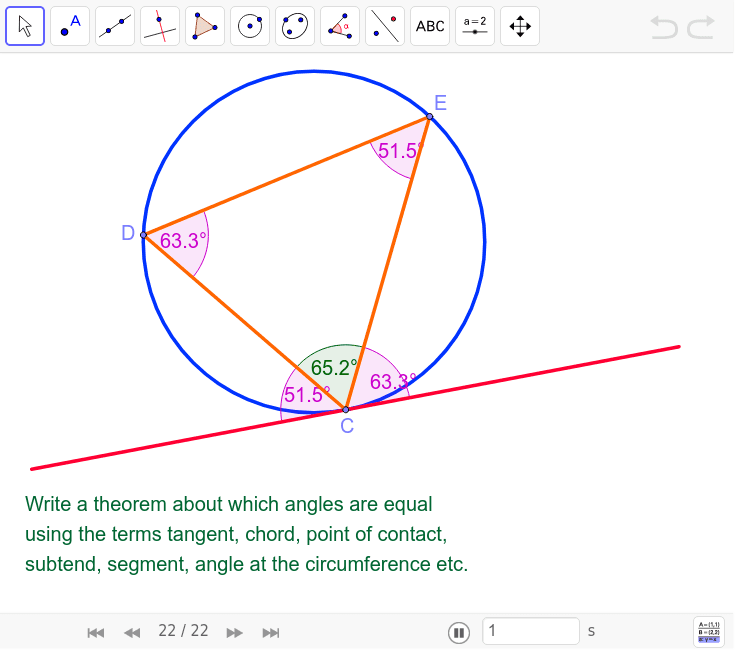The image size is (735, 650).
Task: Select Move Graphics View tool
Action: [520, 26]
